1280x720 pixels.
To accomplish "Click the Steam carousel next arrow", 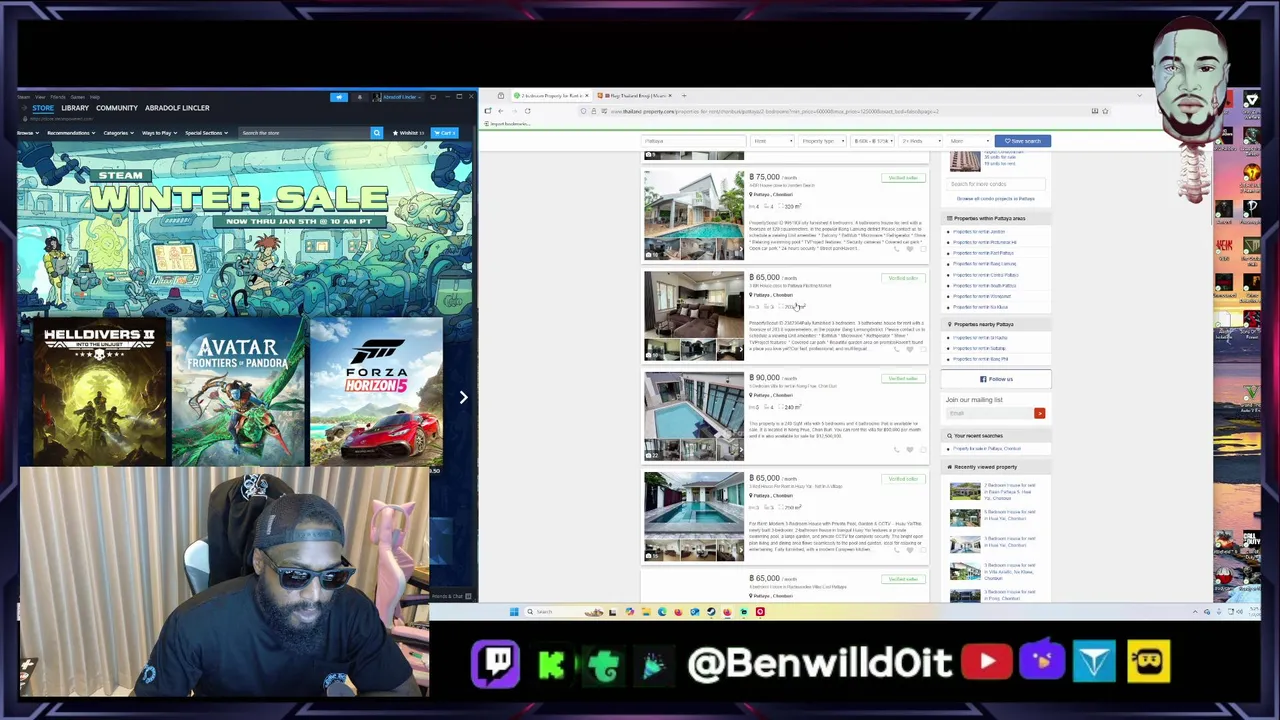I will 463,397.
